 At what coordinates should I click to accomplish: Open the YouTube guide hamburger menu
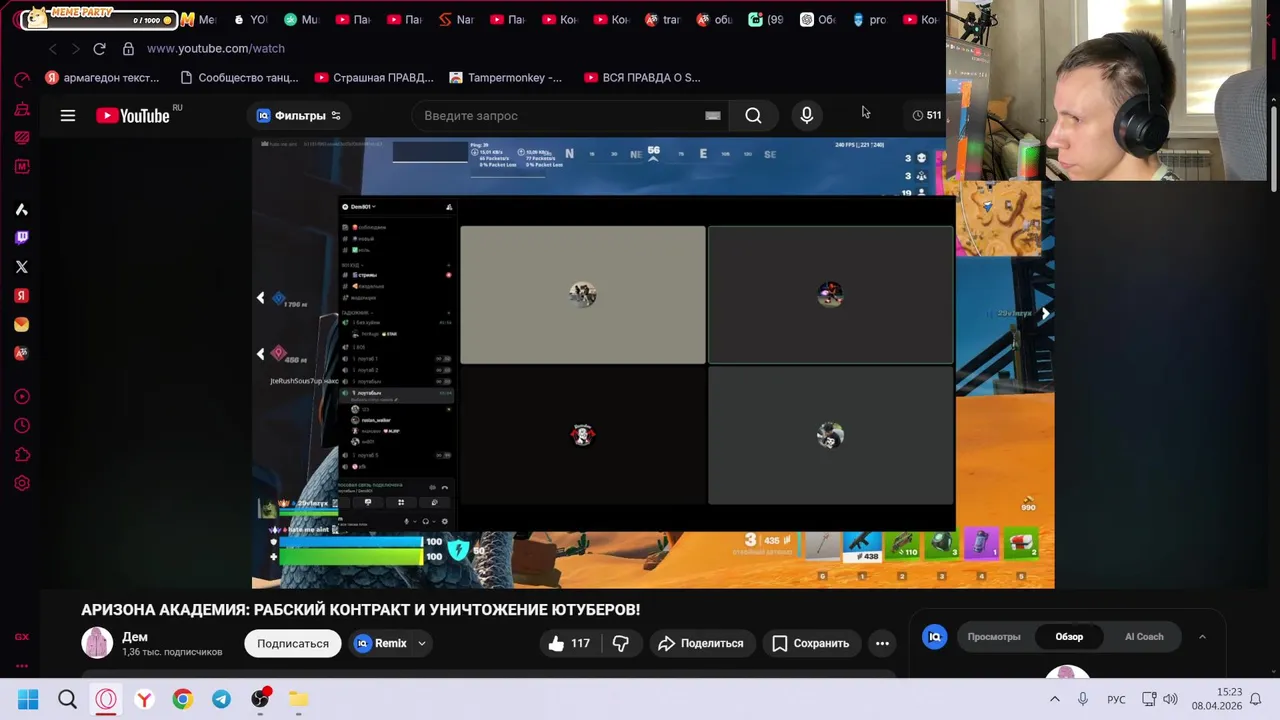point(68,116)
